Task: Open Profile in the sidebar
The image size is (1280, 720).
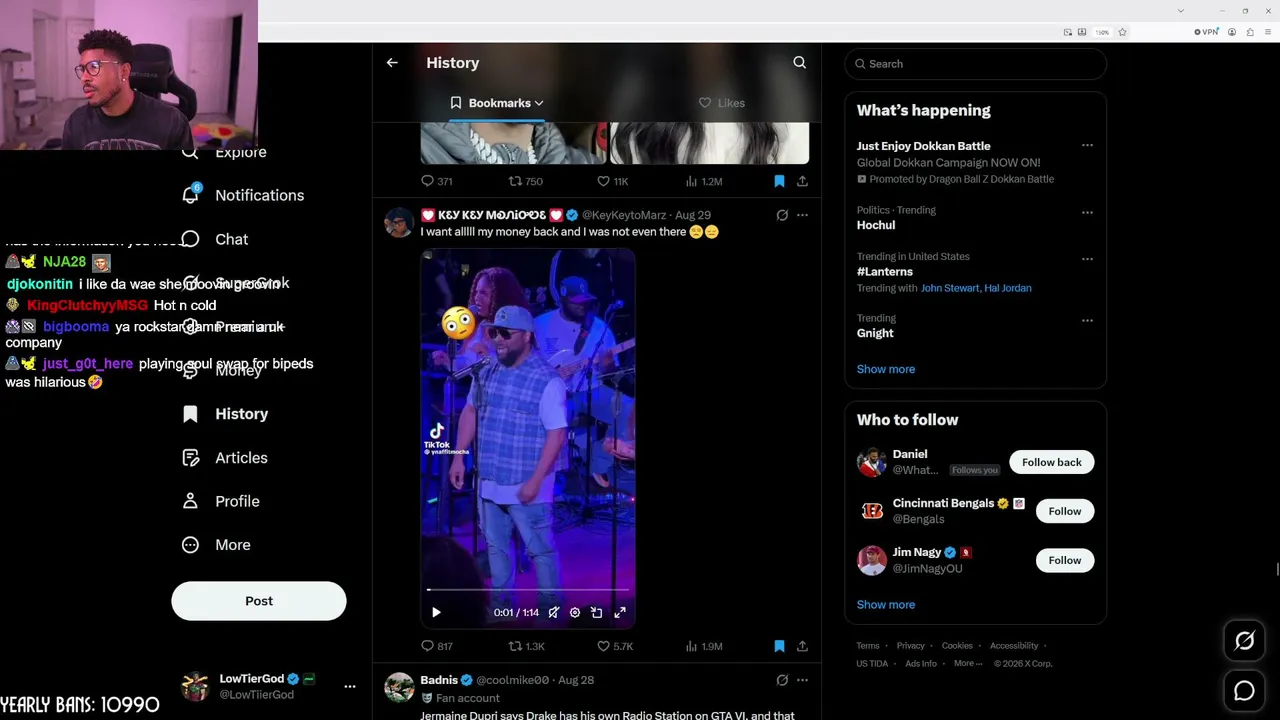Action: [221, 501]
